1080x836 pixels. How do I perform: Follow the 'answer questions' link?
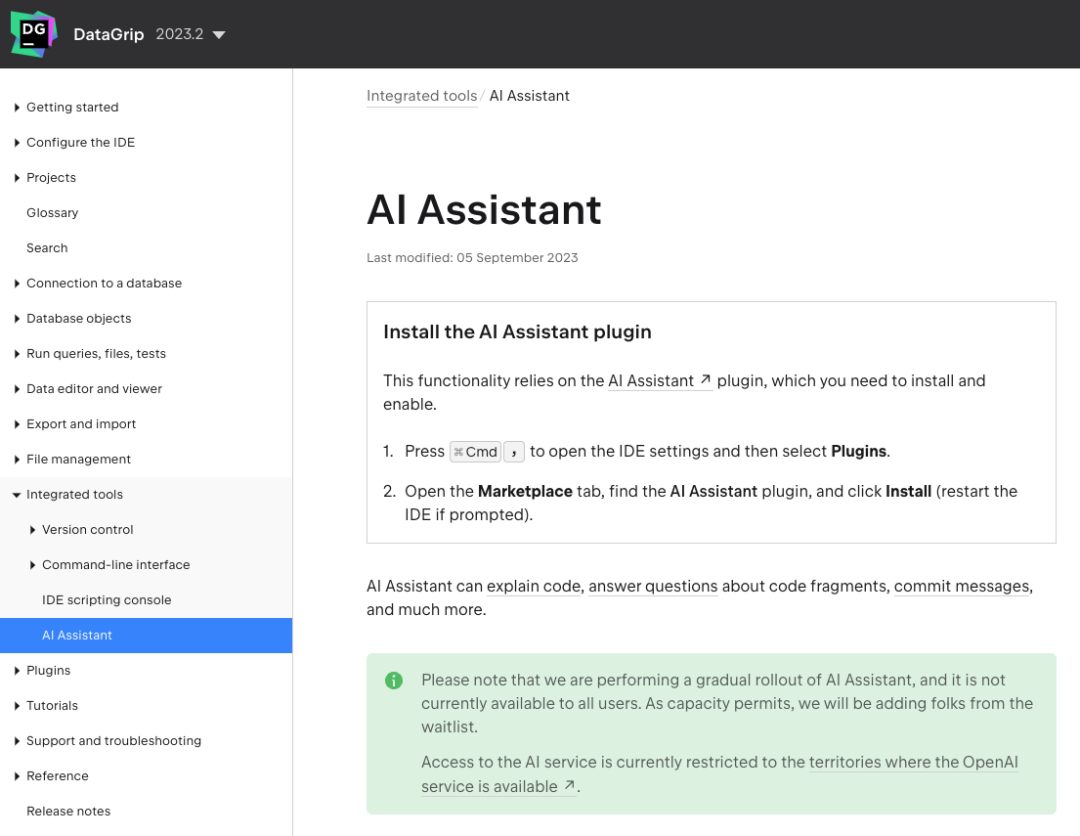(653, 586)
